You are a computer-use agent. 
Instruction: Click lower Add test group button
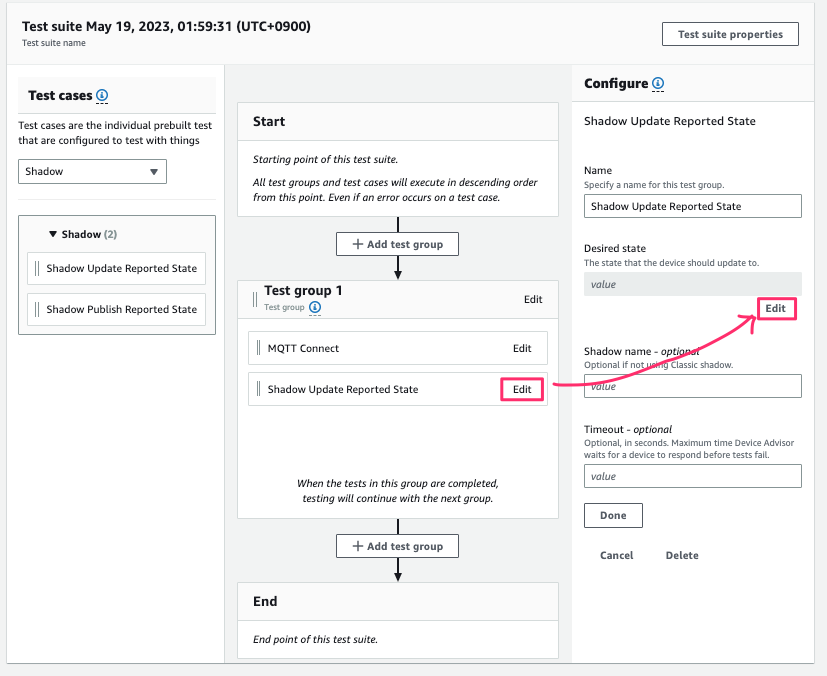(x=397, y=546)
